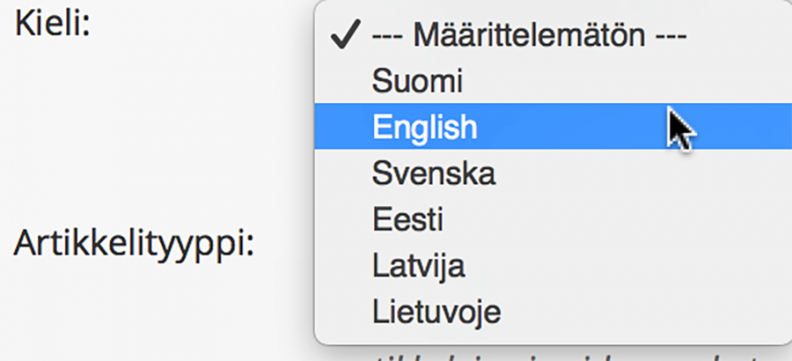Viewport: 792px width, 361px height.
Task: Select the Eesti option
Action: pos(553,219)
